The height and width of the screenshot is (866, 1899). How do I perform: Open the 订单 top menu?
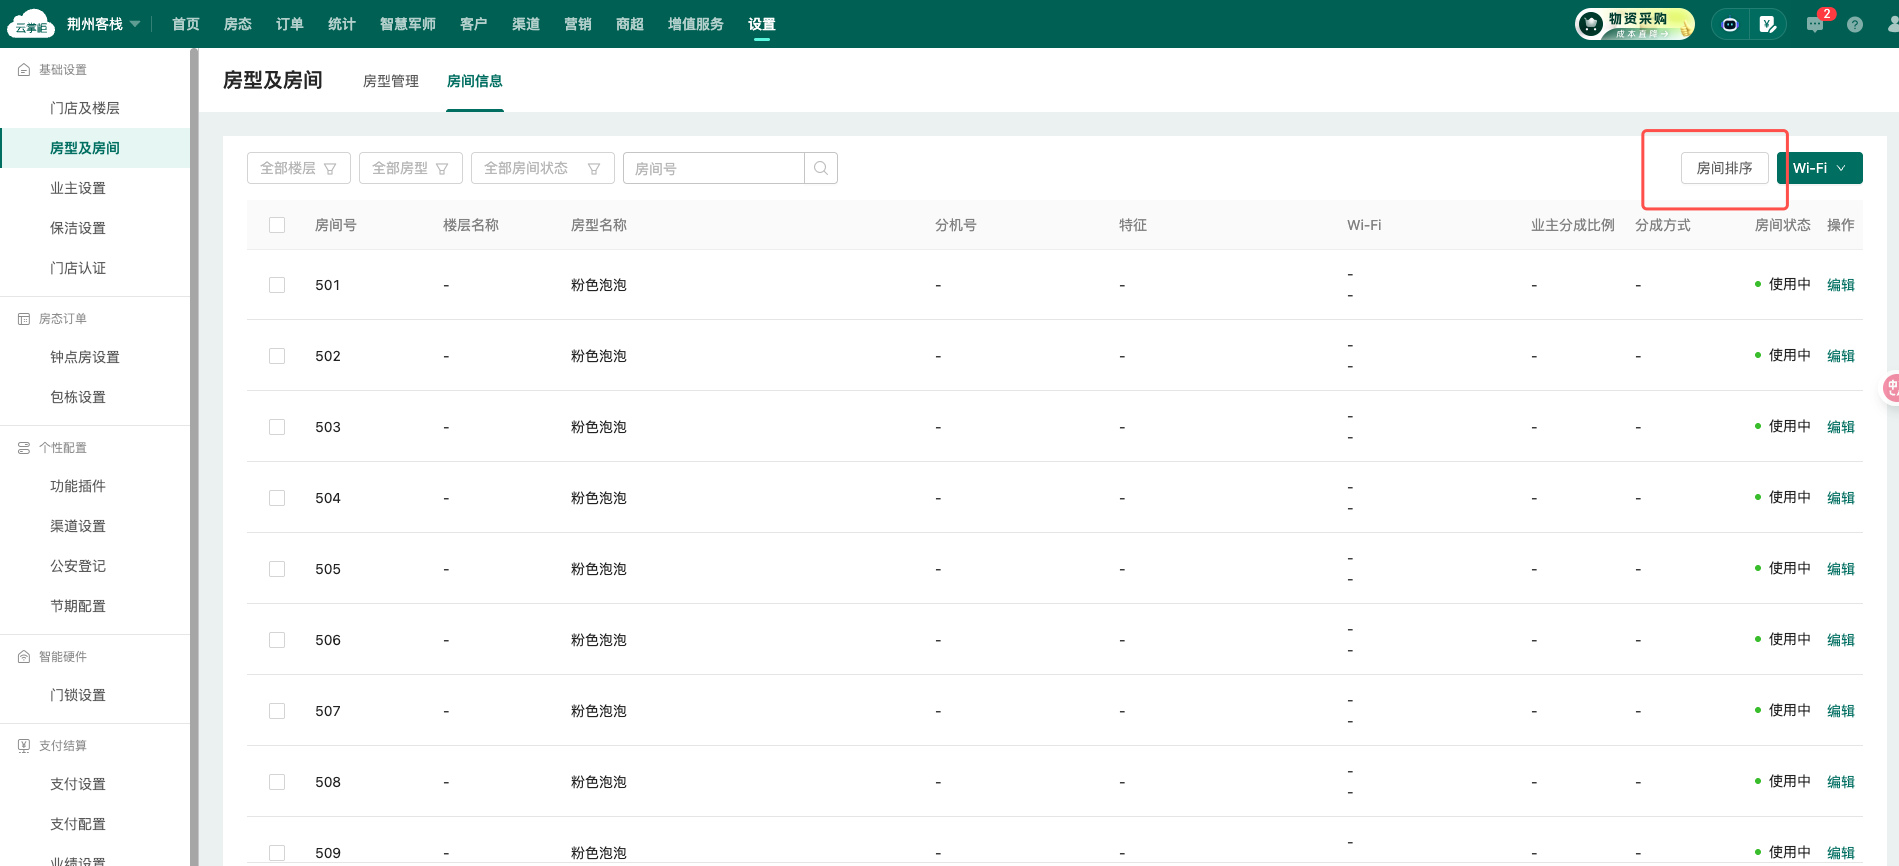[290, 24]
